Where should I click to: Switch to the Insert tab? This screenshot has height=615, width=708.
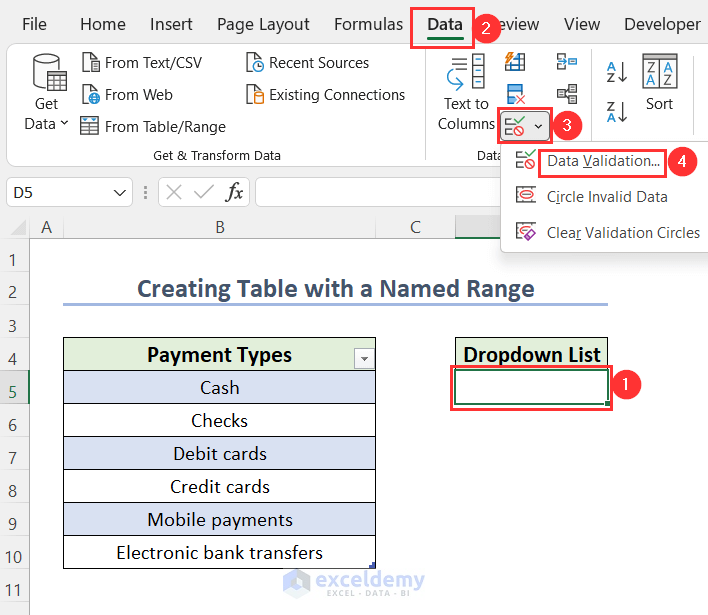171,24
